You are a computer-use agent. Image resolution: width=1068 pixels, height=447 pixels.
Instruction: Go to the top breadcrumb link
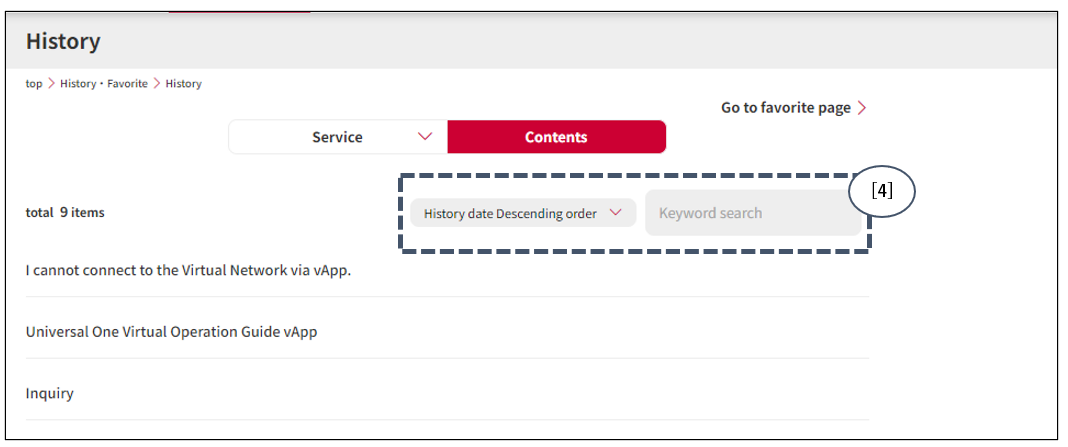pos(34,84)
